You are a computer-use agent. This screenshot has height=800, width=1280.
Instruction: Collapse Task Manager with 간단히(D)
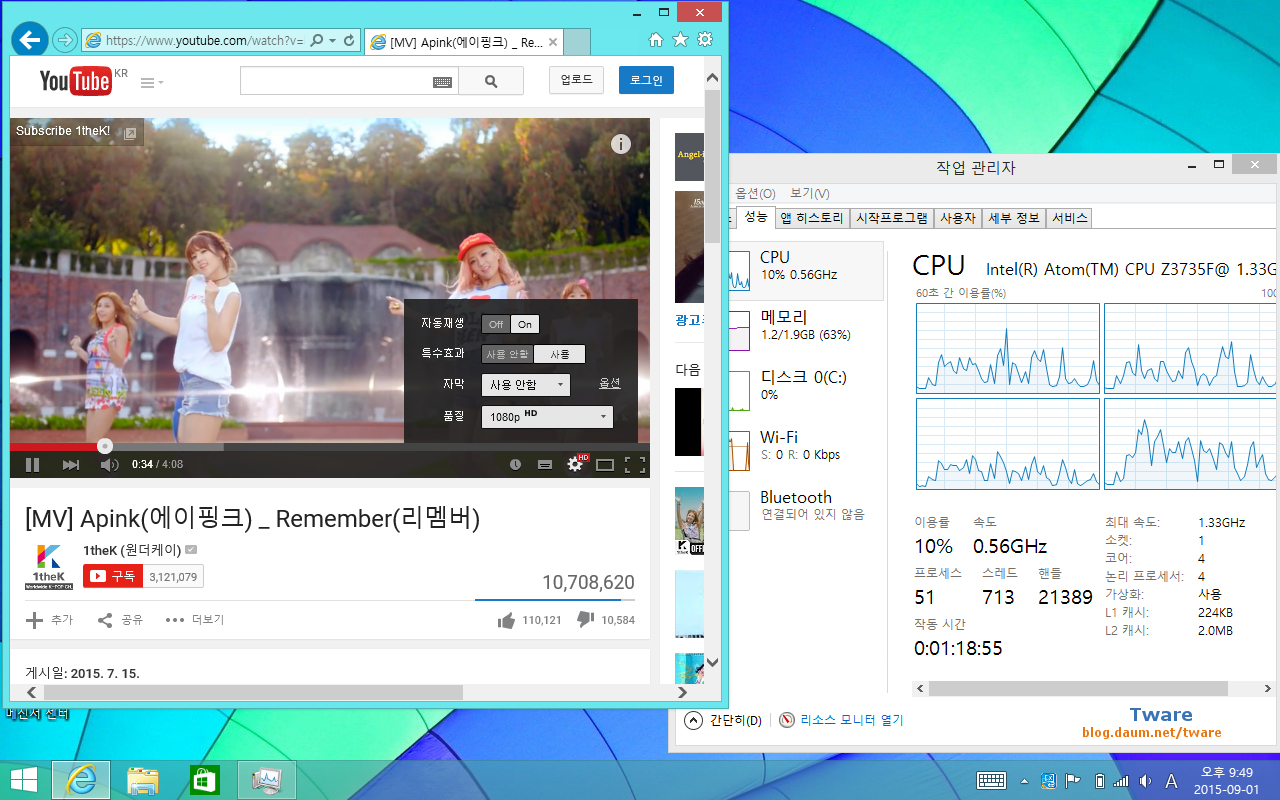pyautogui.click(x=724, y=720)
